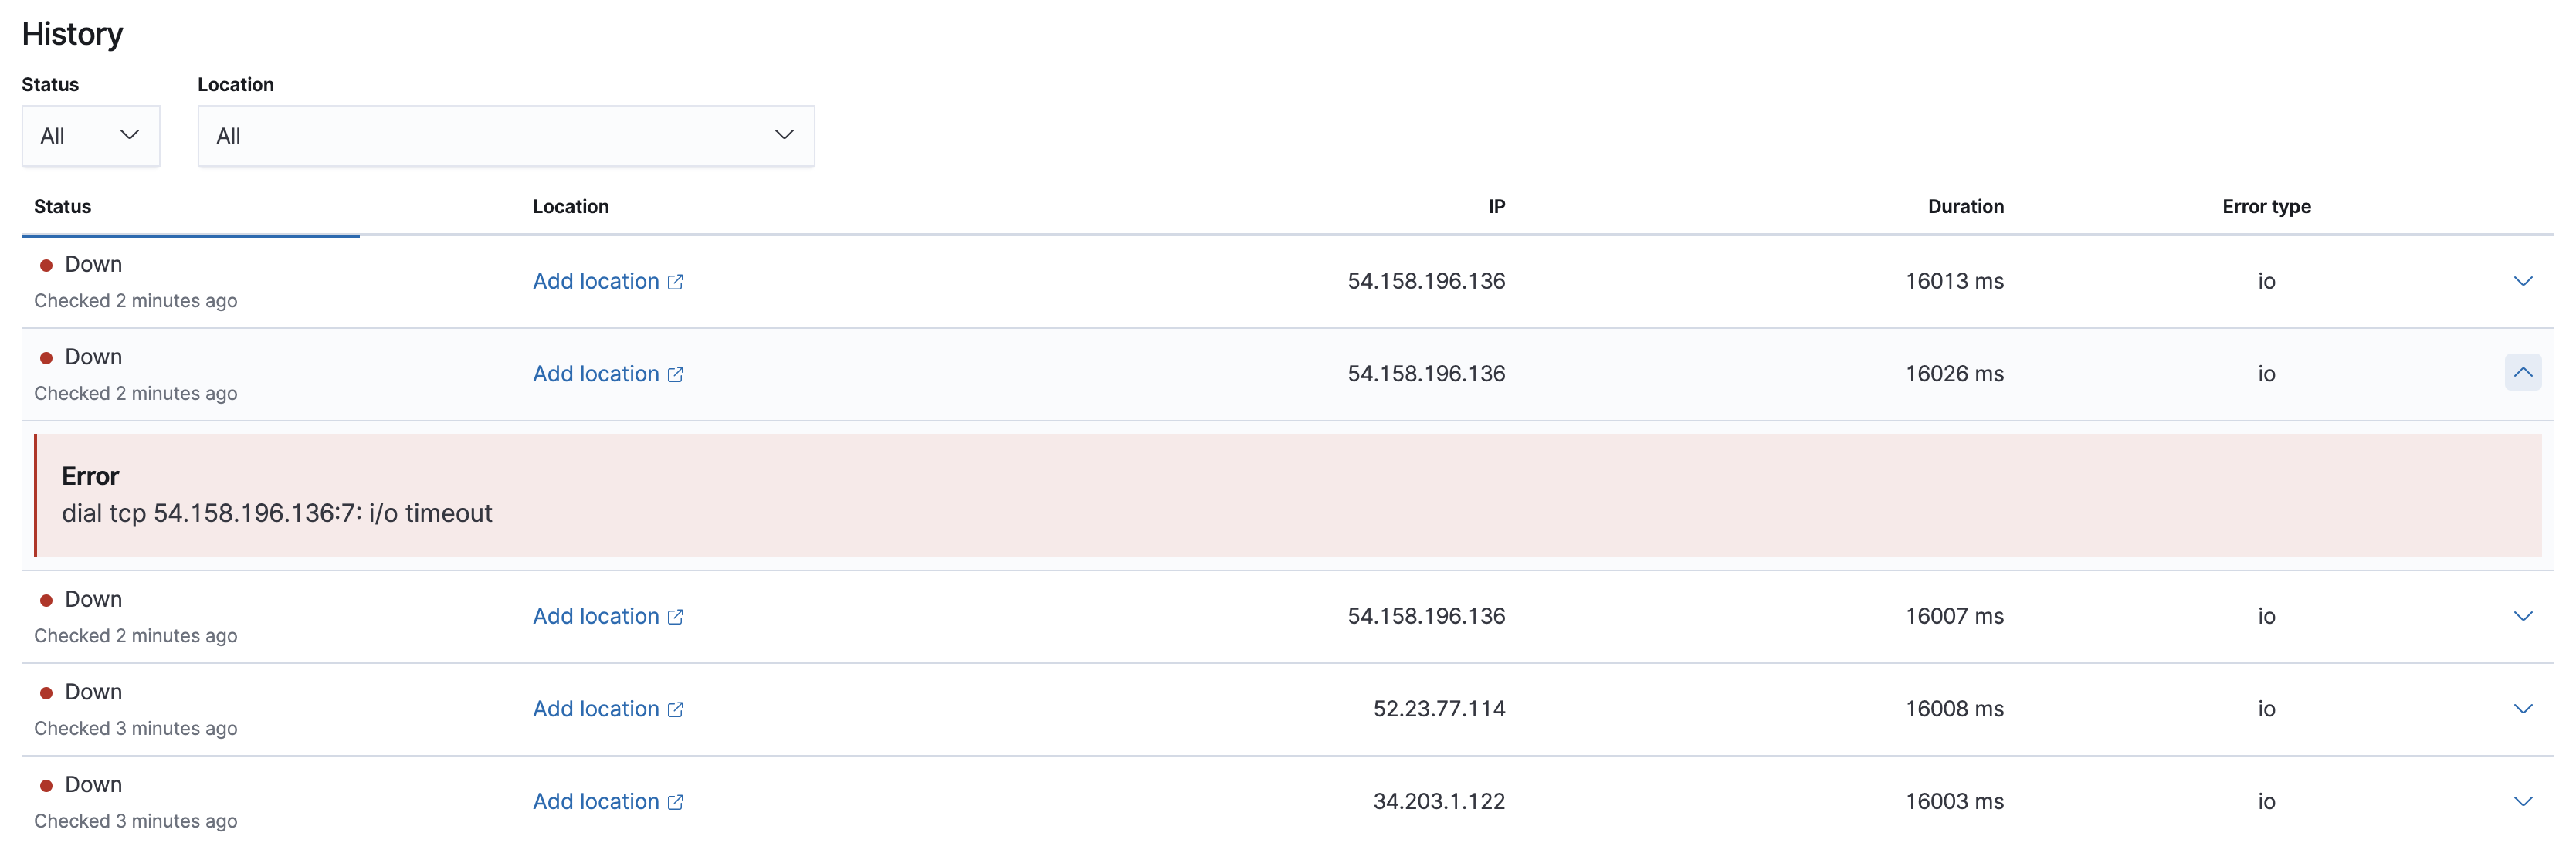Sort by the Status column header
Viewport: 2576px width, 843px height.
pos(62,206)
